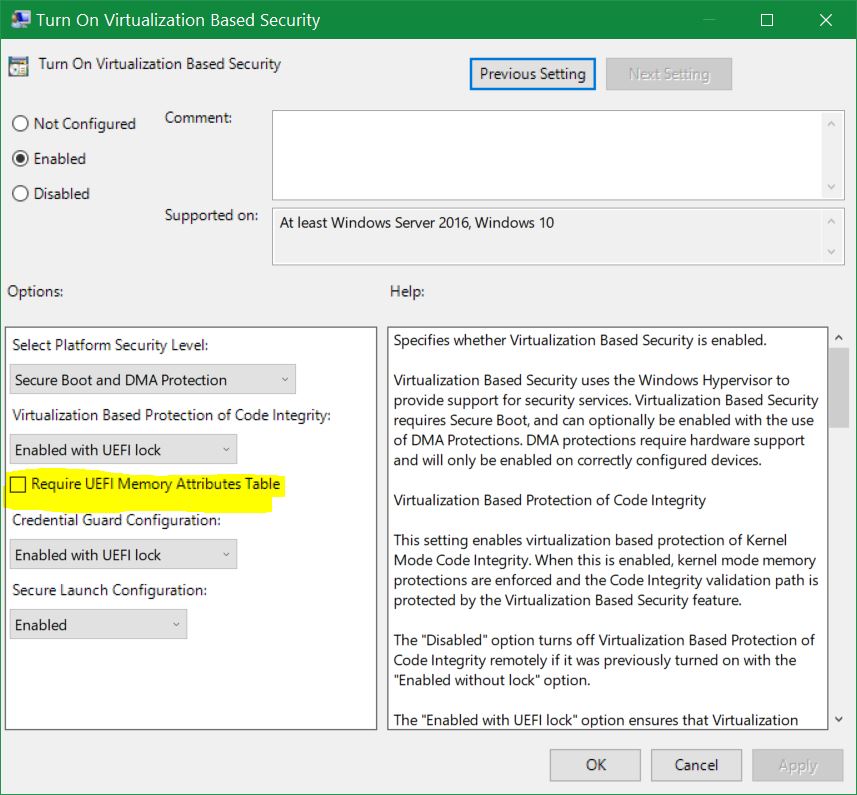Select the Disabled radio button

click(20, 194)
